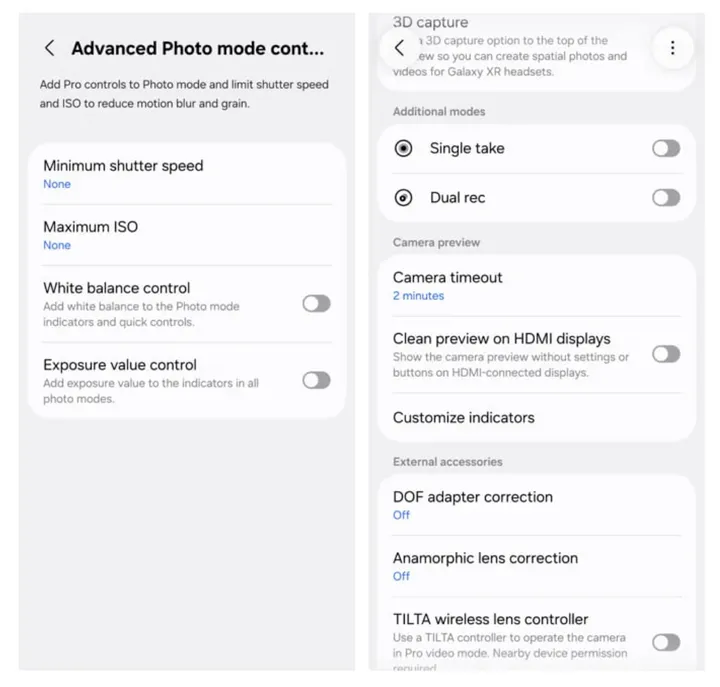Turn on TILTA wireless lens controller
The width and height of the screenshot is (720, 687).
point(666,642)
